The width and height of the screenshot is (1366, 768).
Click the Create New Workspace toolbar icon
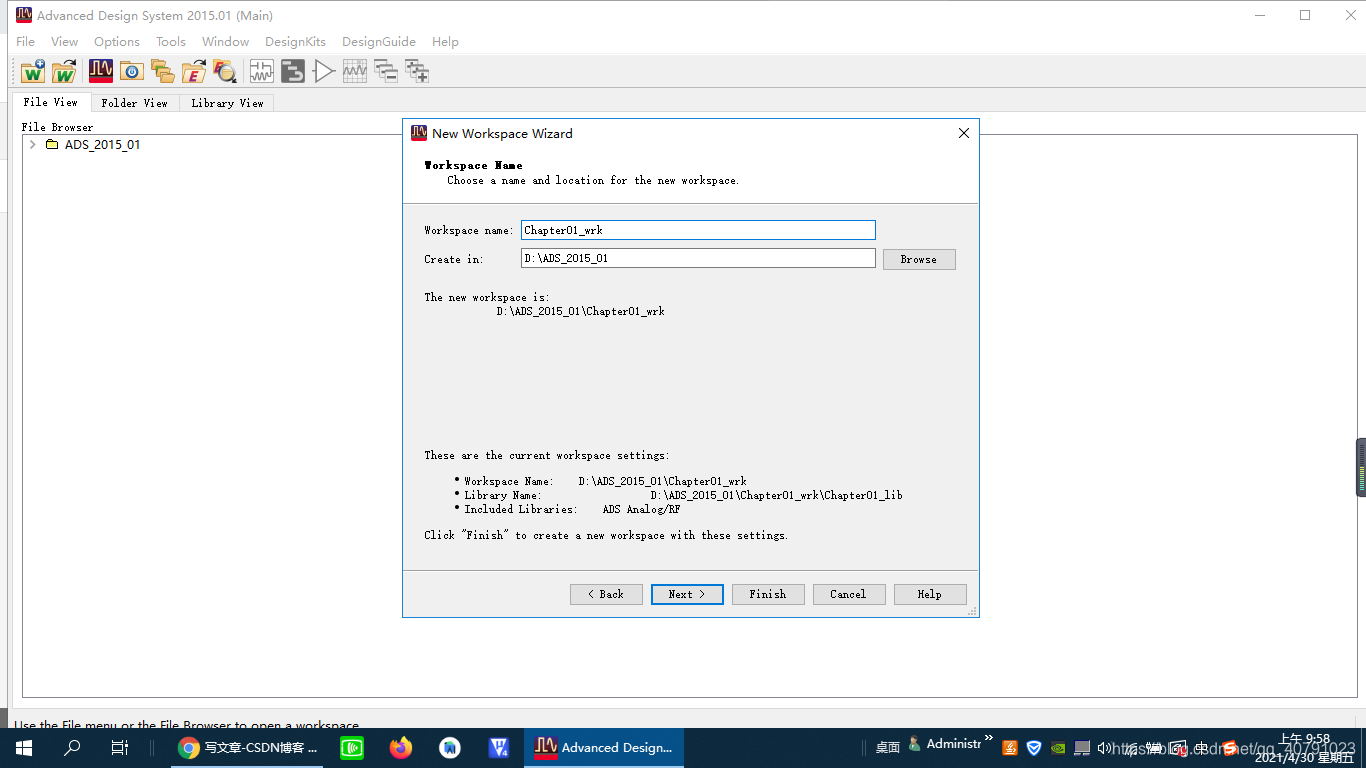(33, 71)
